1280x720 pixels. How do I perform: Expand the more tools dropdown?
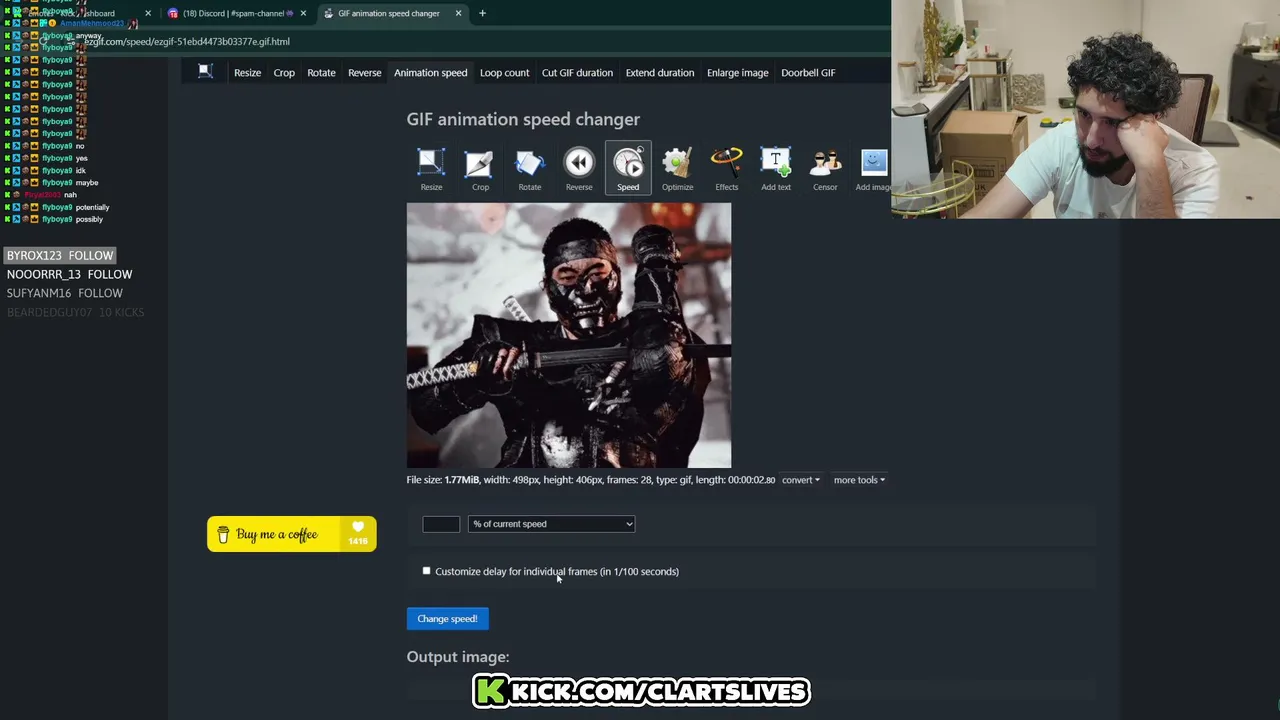[x=859, y=480]
